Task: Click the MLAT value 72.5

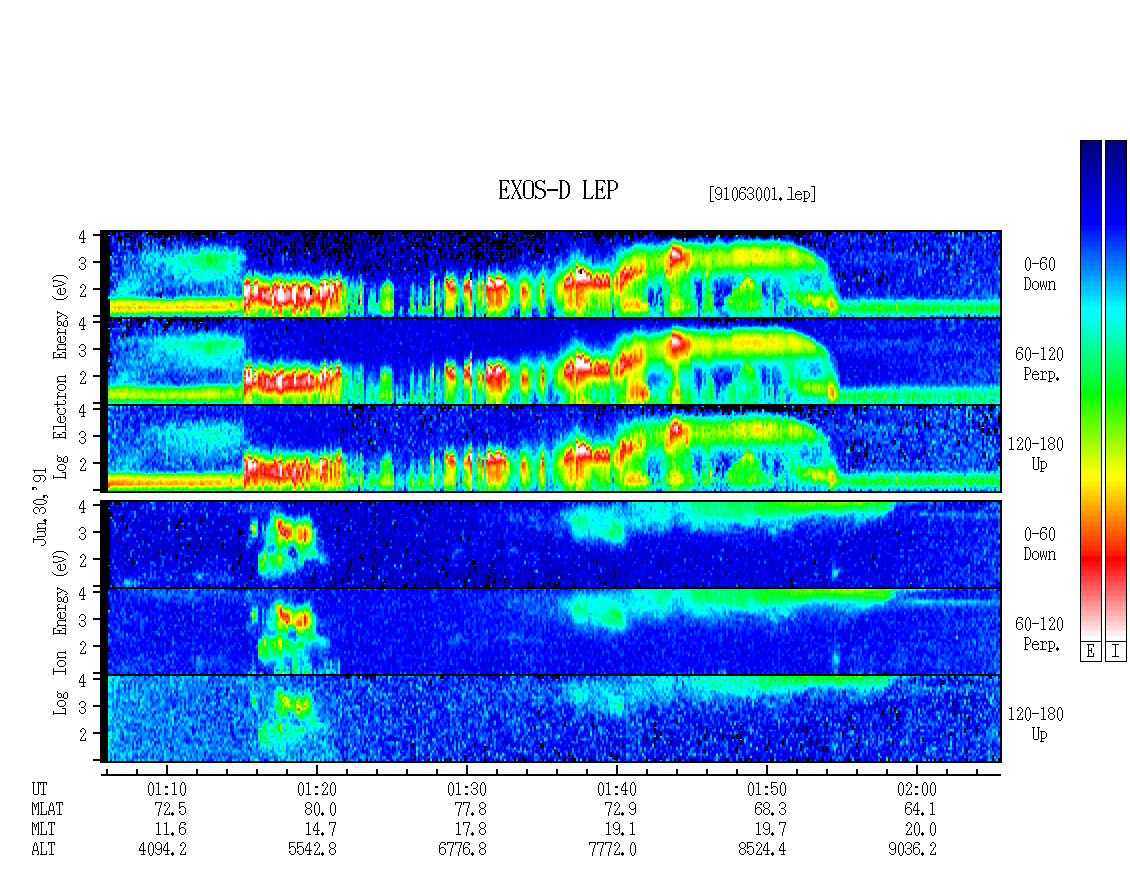Action: (x=170, y=809)
